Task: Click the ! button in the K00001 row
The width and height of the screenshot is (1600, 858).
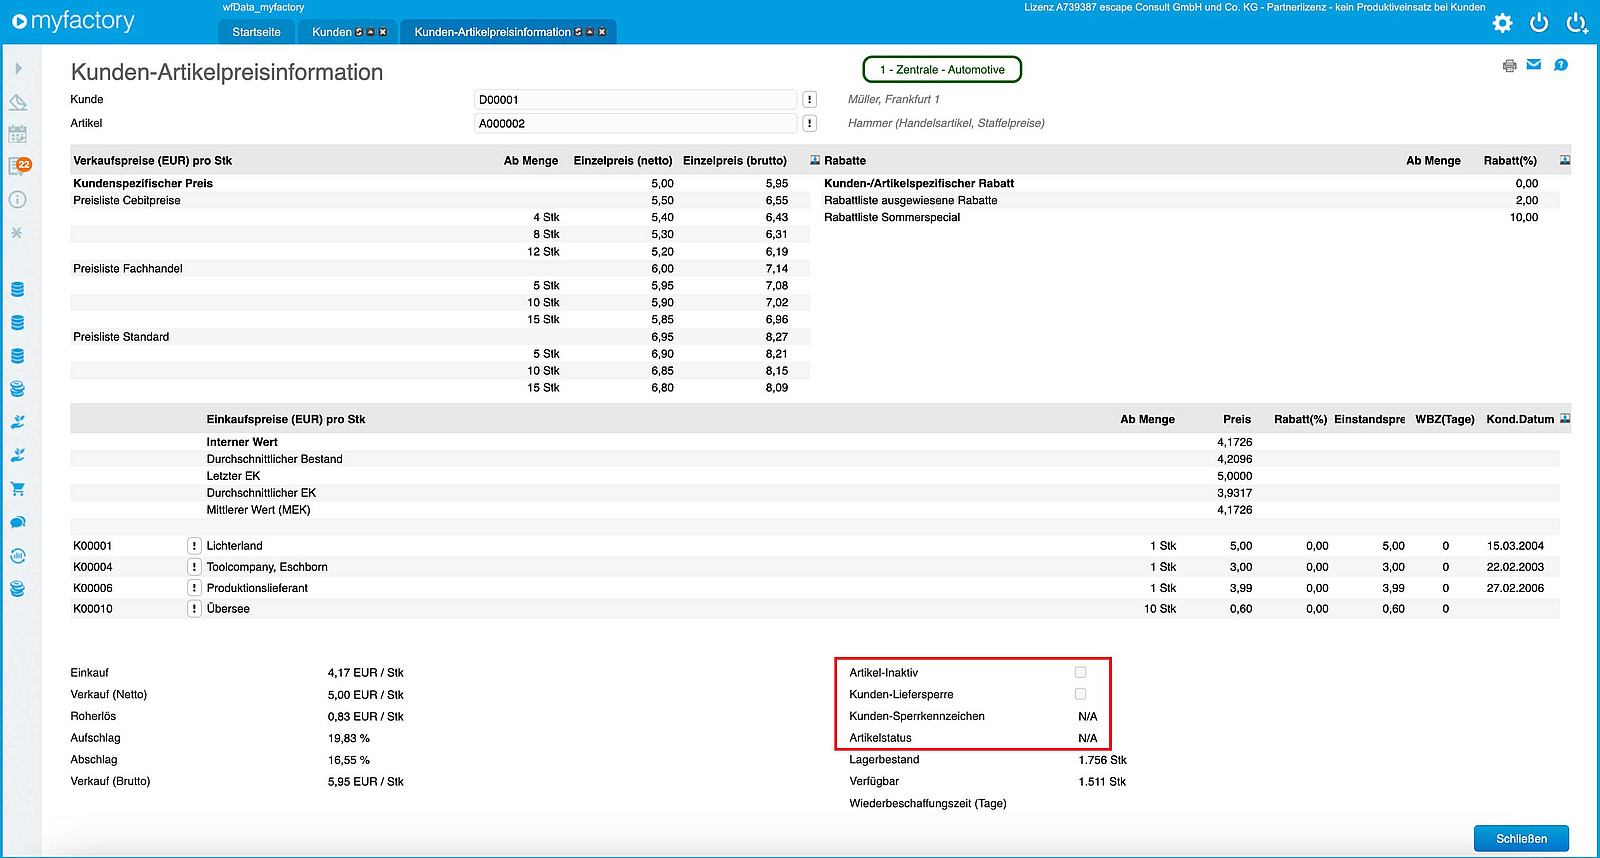Action: click(195, 546)
